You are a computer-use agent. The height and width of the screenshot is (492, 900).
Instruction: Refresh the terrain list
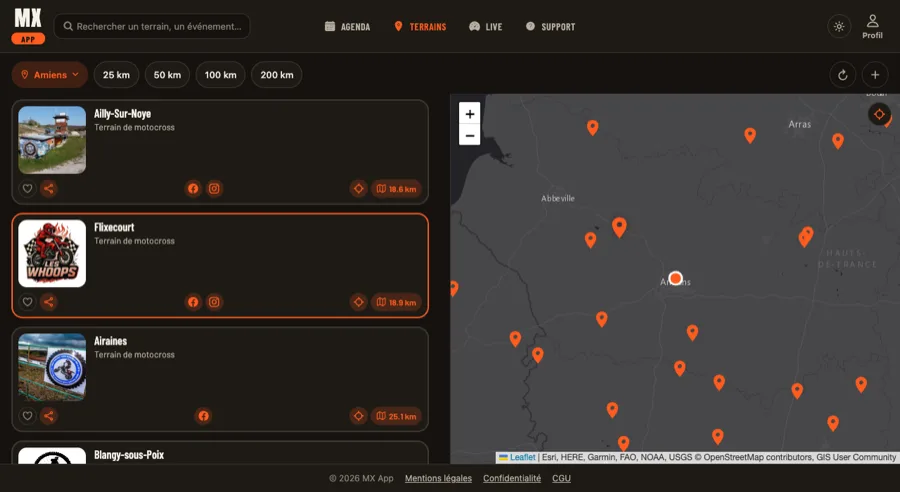843,75
